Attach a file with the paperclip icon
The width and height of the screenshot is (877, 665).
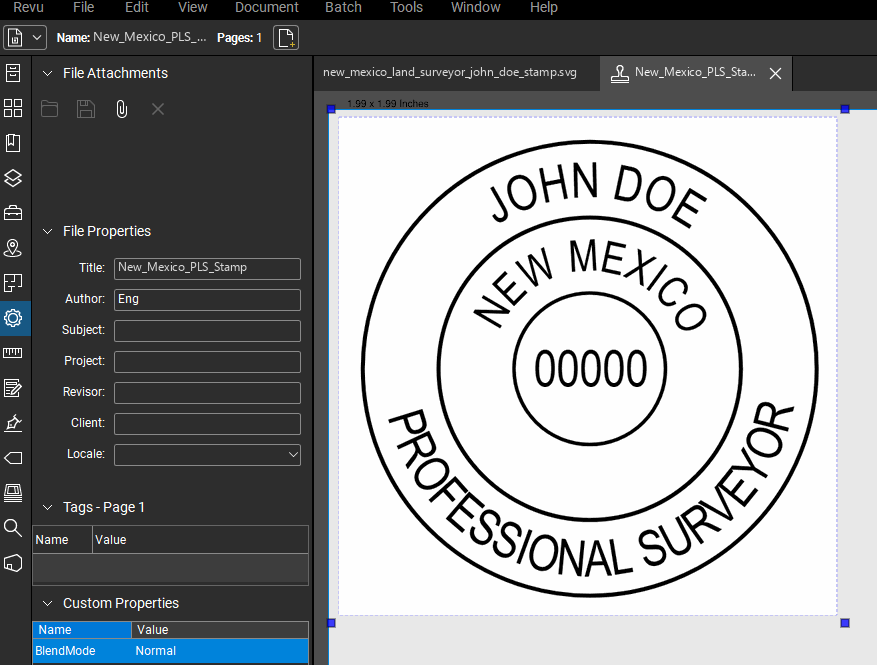[x=121, y=109]
